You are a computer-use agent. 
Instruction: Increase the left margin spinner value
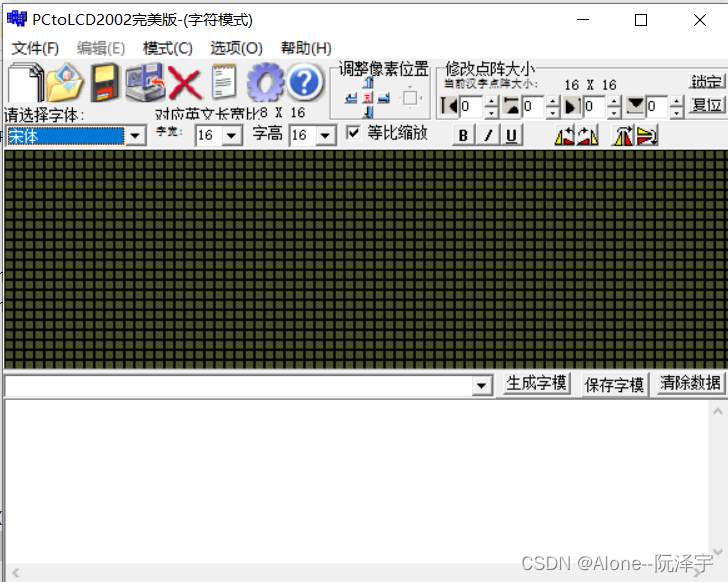coord(491,101)
